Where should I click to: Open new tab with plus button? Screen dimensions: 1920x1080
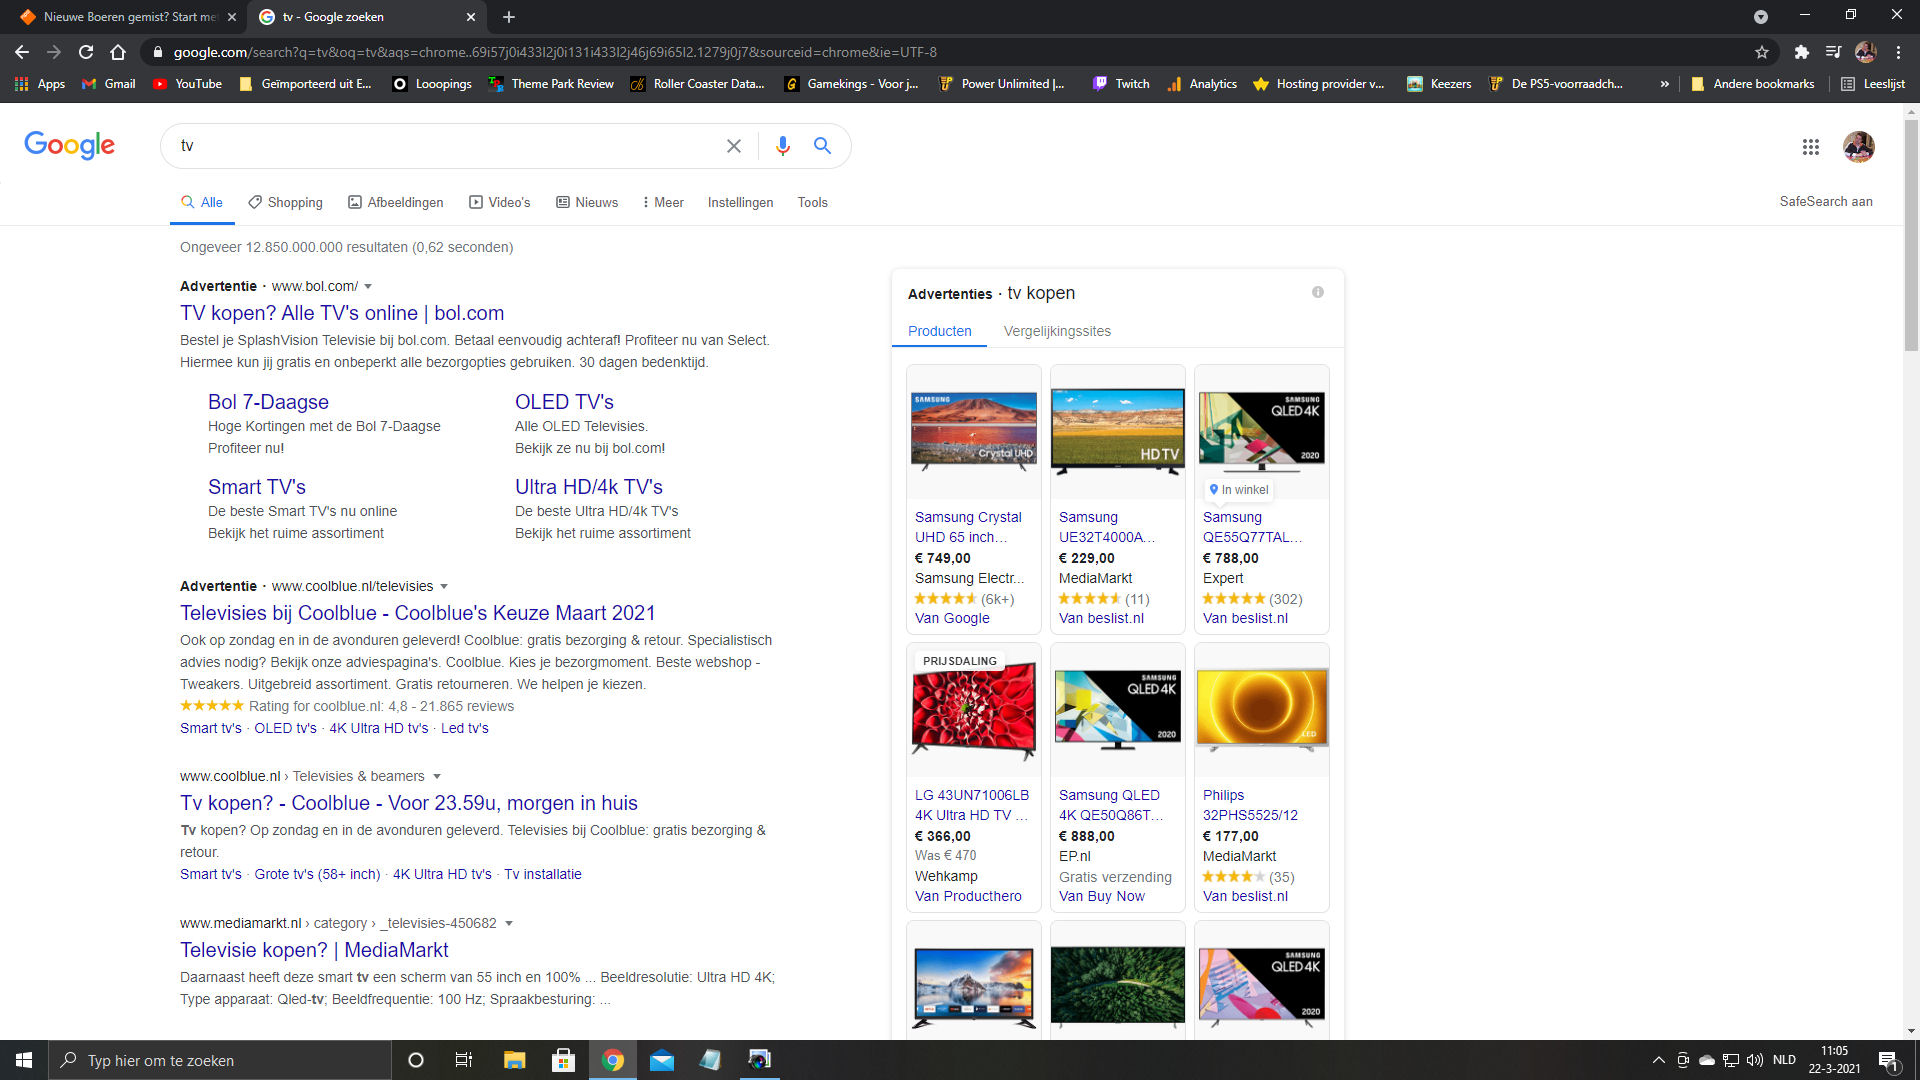[509, 17]
